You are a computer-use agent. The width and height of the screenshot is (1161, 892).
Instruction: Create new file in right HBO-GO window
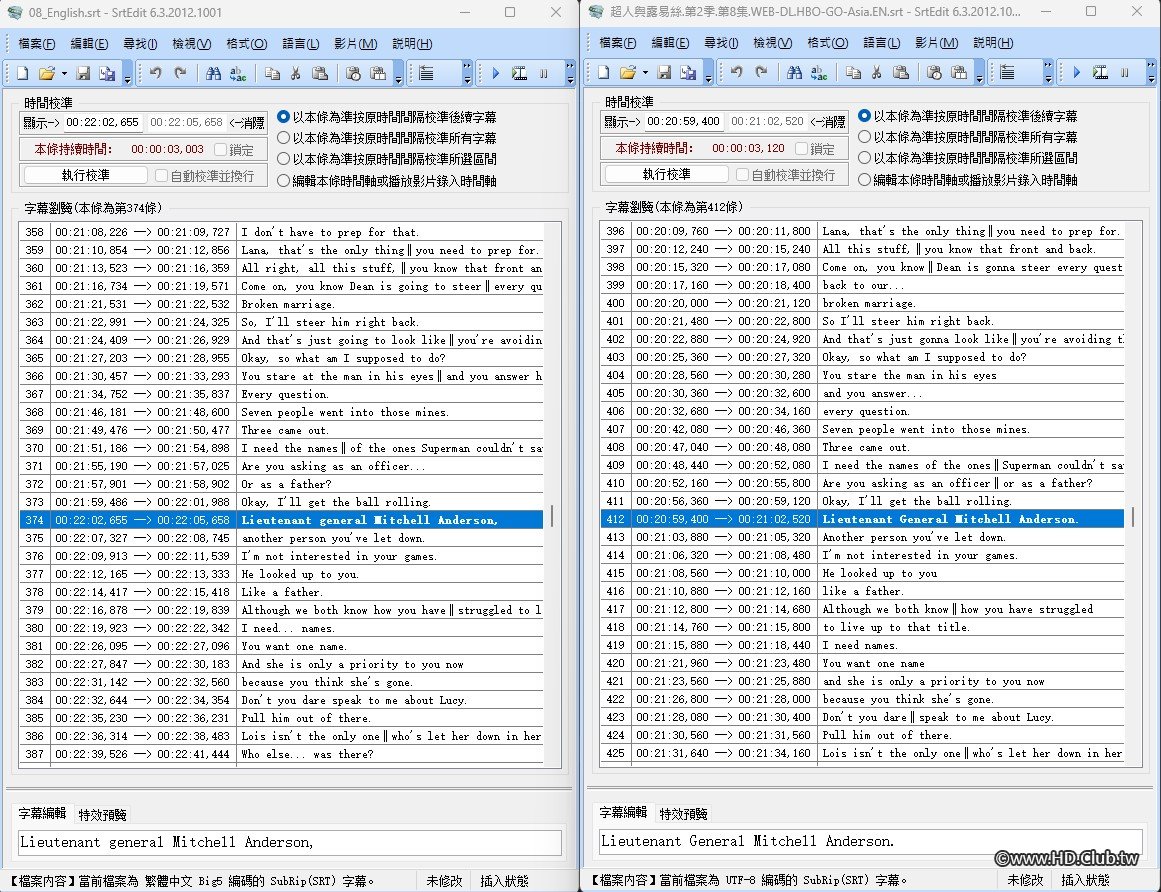(603, 73)
